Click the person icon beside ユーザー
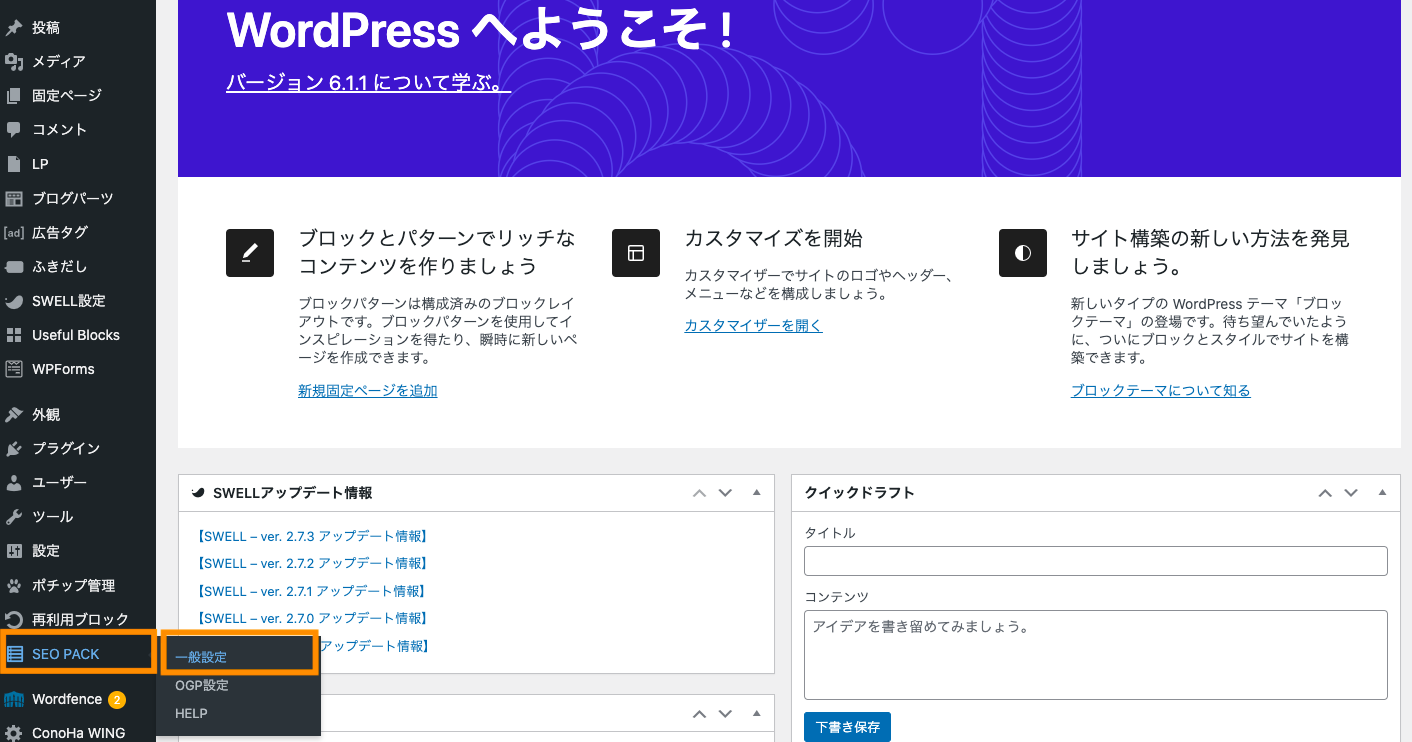This screenshot has width=1412, height=742. (14, 482)
